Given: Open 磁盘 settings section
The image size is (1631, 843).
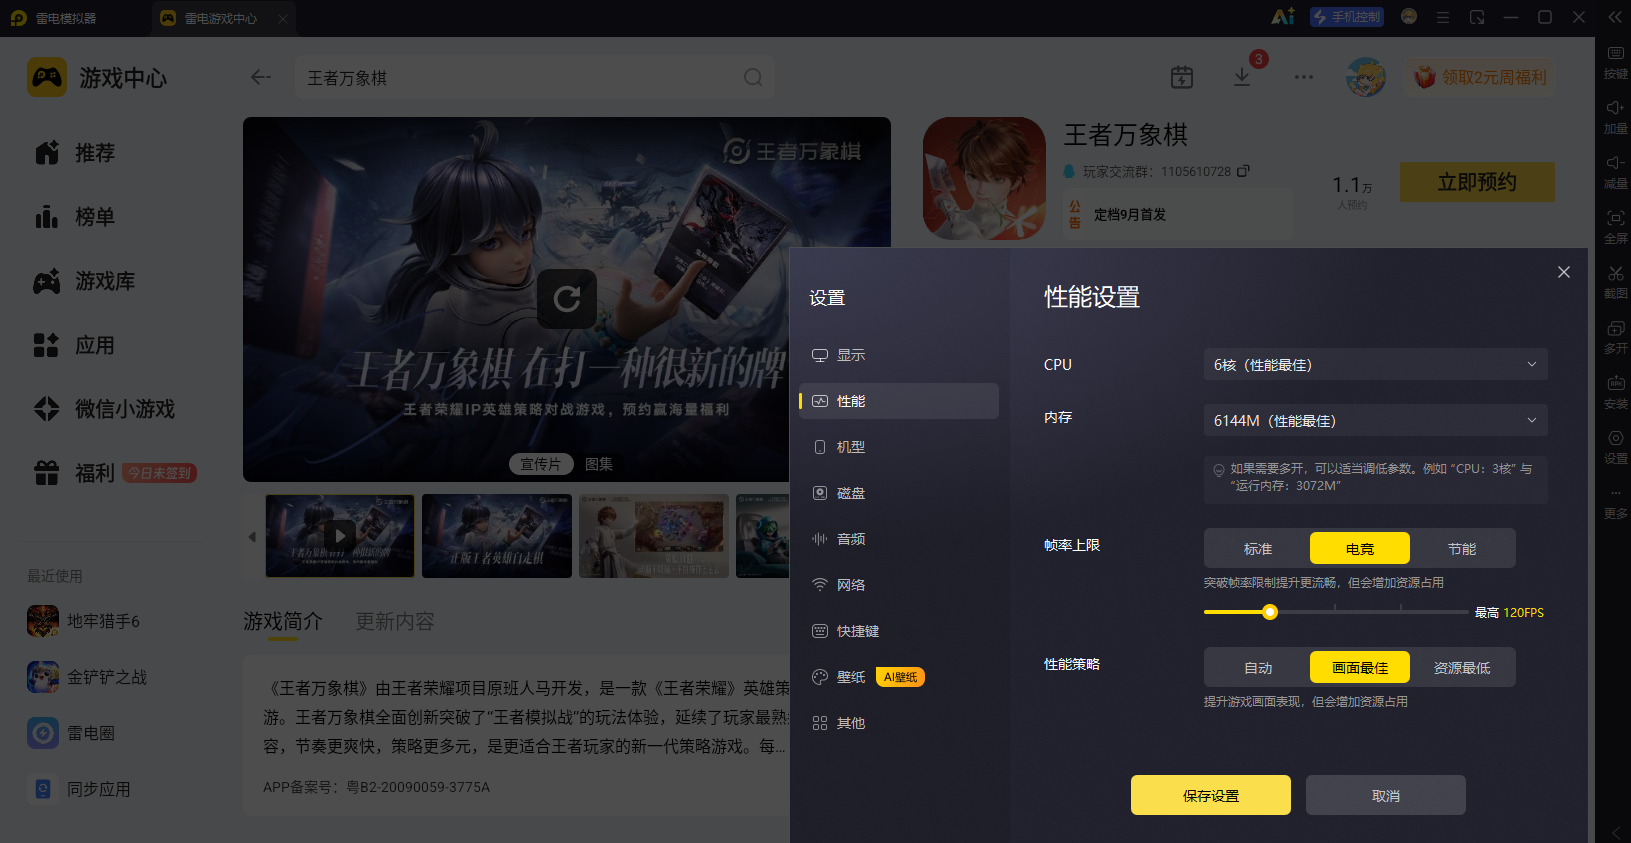Looking at the screenshot, I should pyautogui.click(x=899, y=493).
